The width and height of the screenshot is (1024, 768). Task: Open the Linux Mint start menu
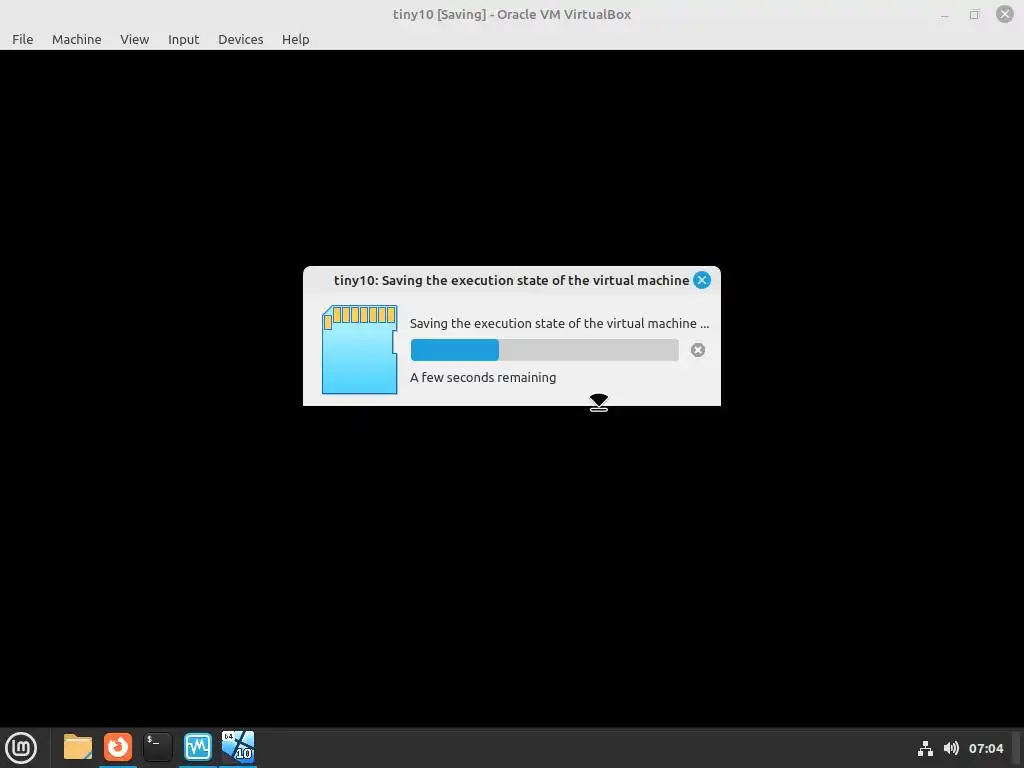click(21, 748)
